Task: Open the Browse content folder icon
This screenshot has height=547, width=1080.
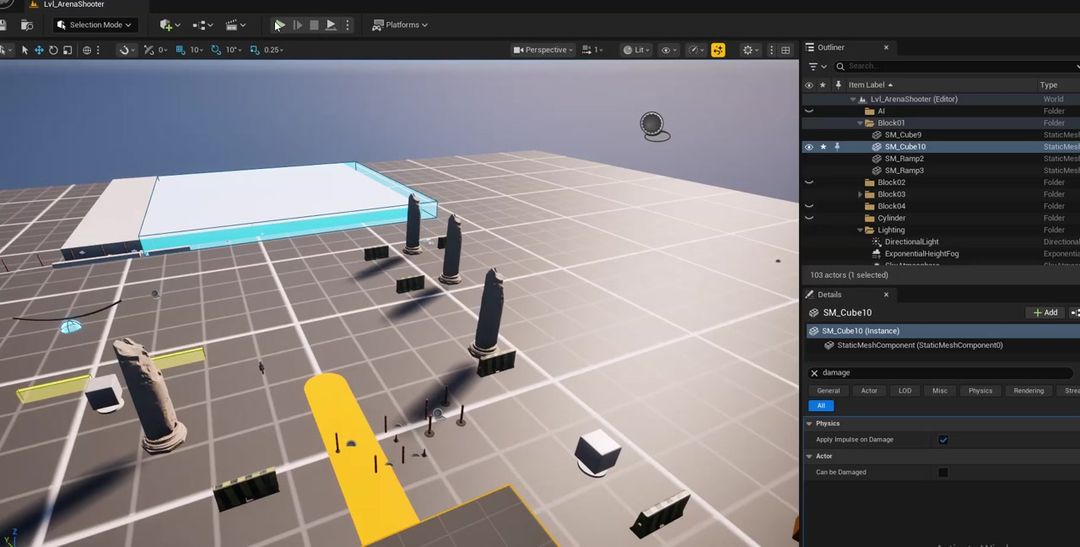Action: tap(27, 25)
